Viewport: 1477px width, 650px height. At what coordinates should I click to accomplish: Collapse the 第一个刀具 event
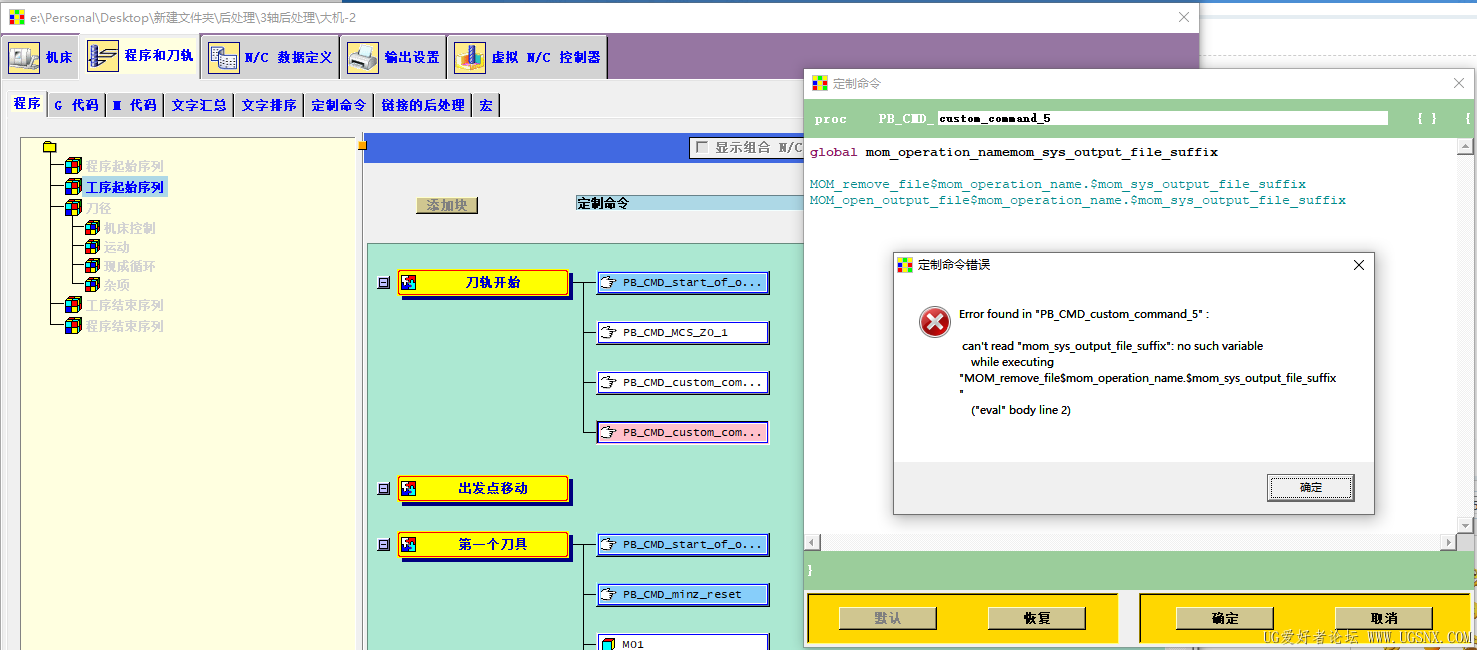[383, 545]
